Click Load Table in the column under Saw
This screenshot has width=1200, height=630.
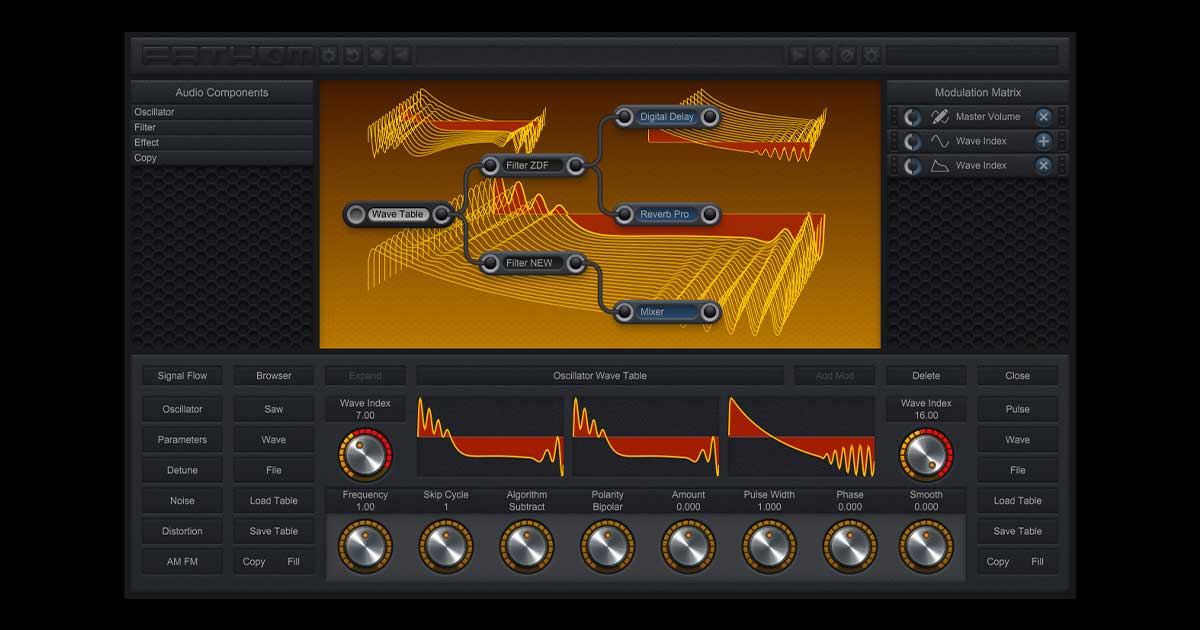tap(274, 501)
